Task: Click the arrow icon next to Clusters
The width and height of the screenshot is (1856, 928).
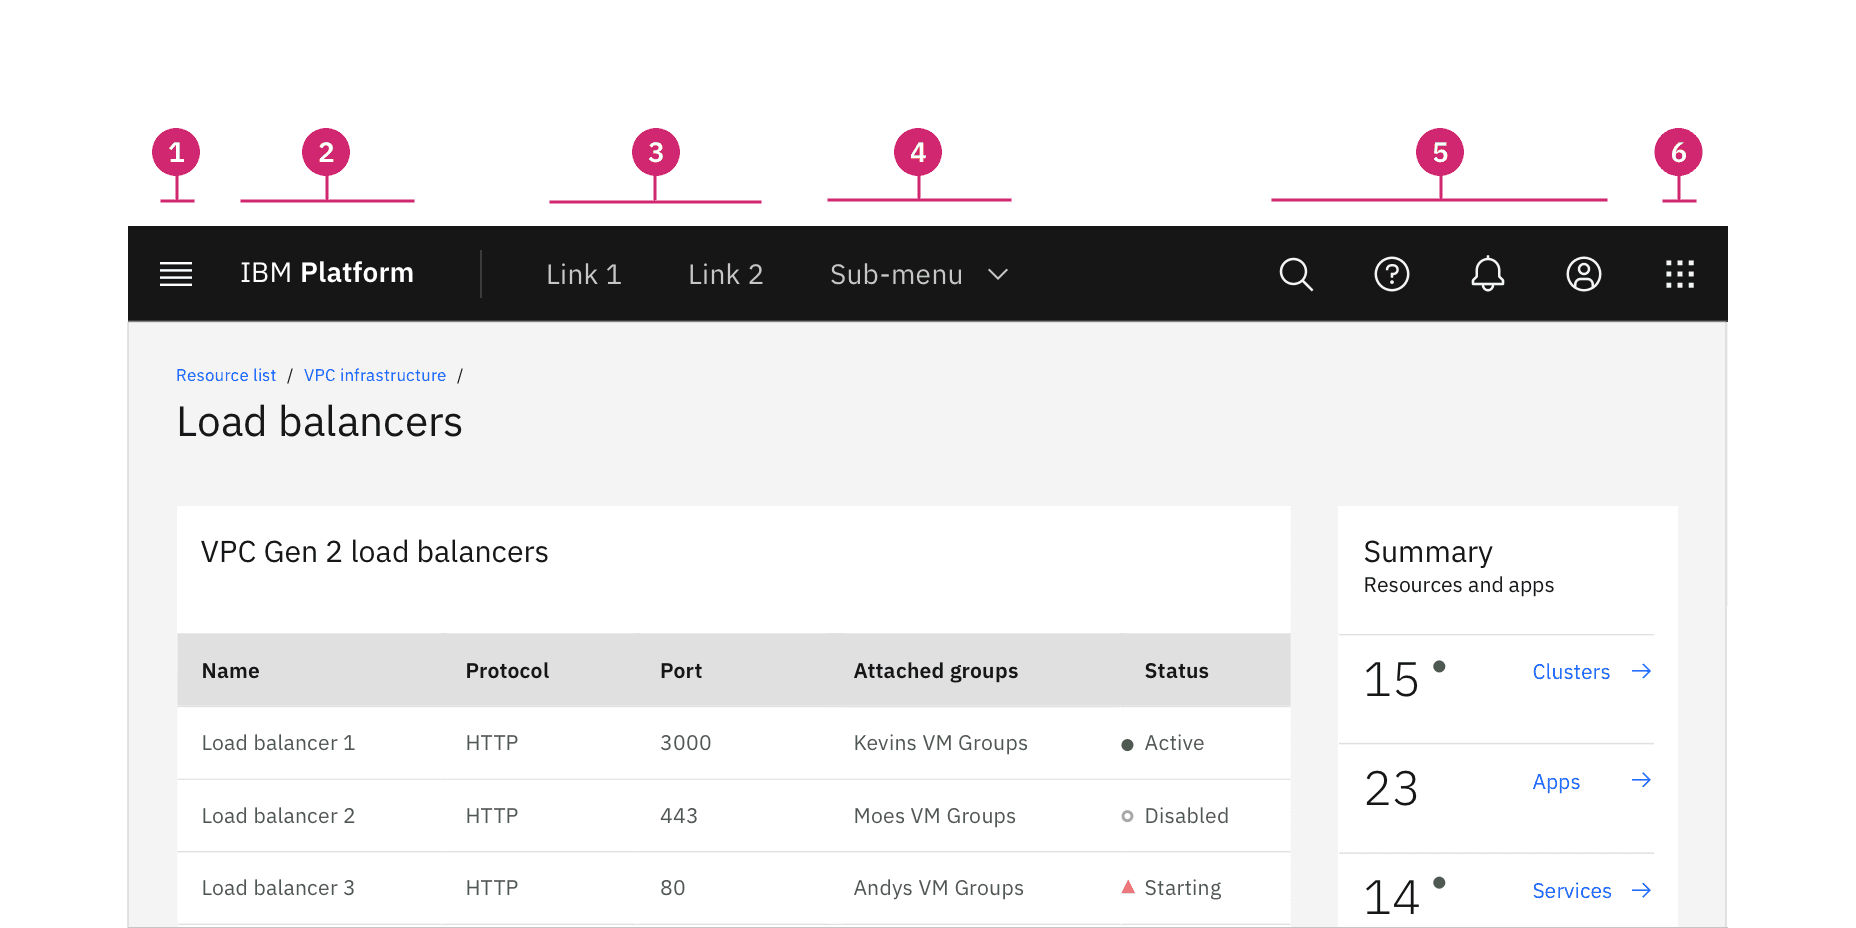Action: [x=1641, y=671]
